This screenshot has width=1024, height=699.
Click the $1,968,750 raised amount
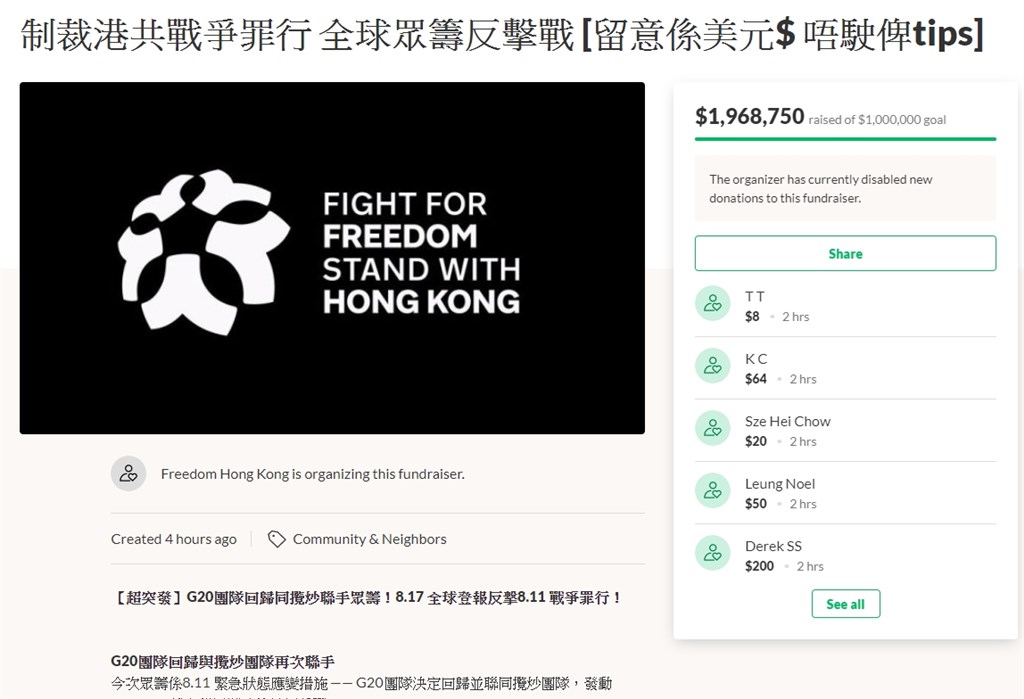pos(749,116)
